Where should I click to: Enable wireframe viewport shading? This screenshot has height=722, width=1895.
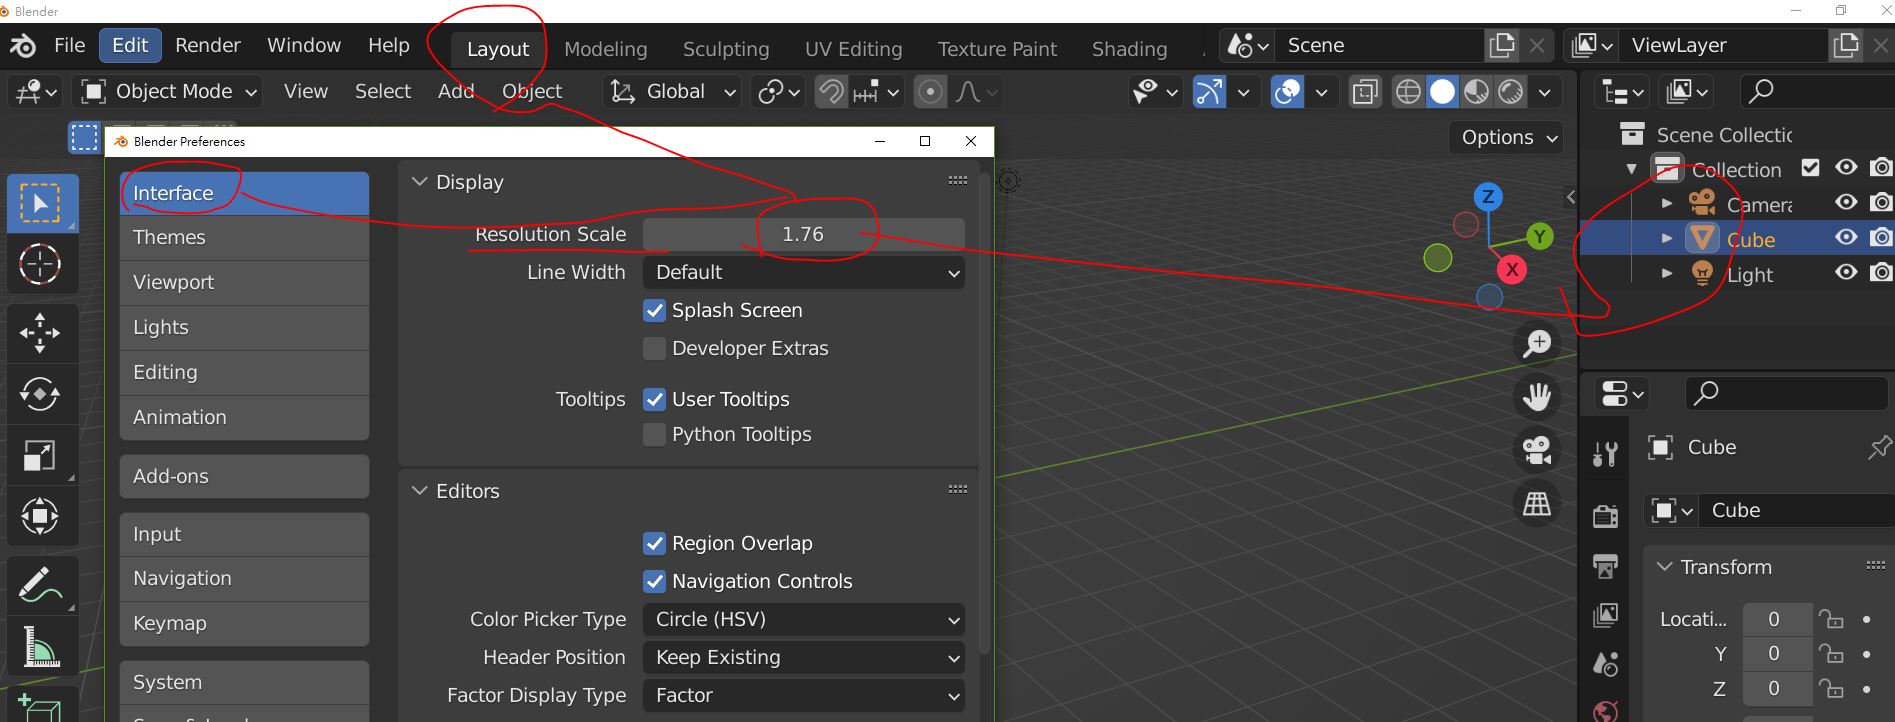point(1408,92)
